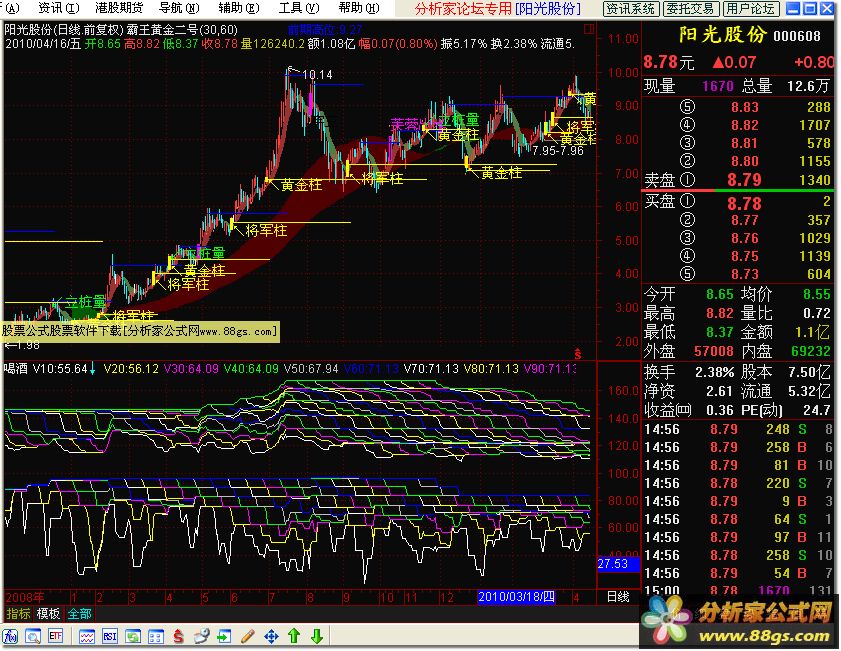
Task: Click the 用户论坛 button
Action: coord(750,9)
